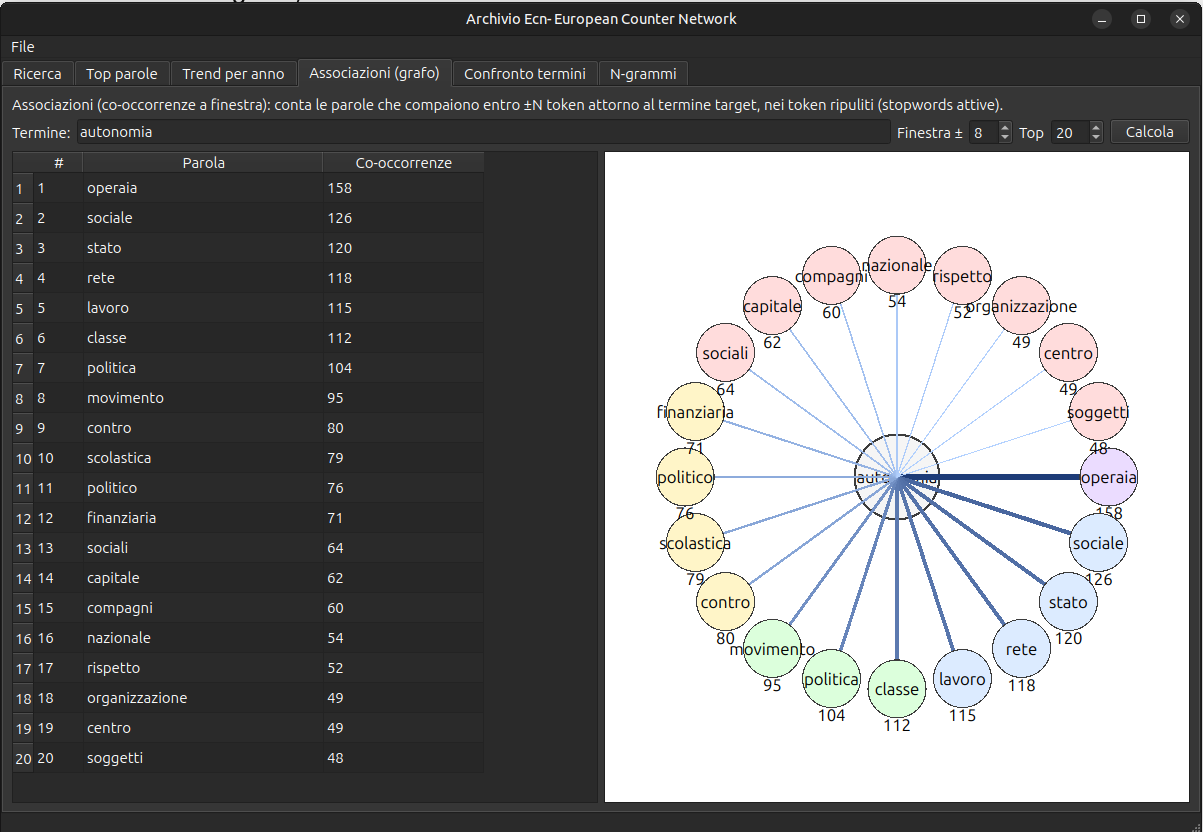Select the 'capitale' graph node
The height and width of the screenshot is (832, 1203).
tap(772, 306)
